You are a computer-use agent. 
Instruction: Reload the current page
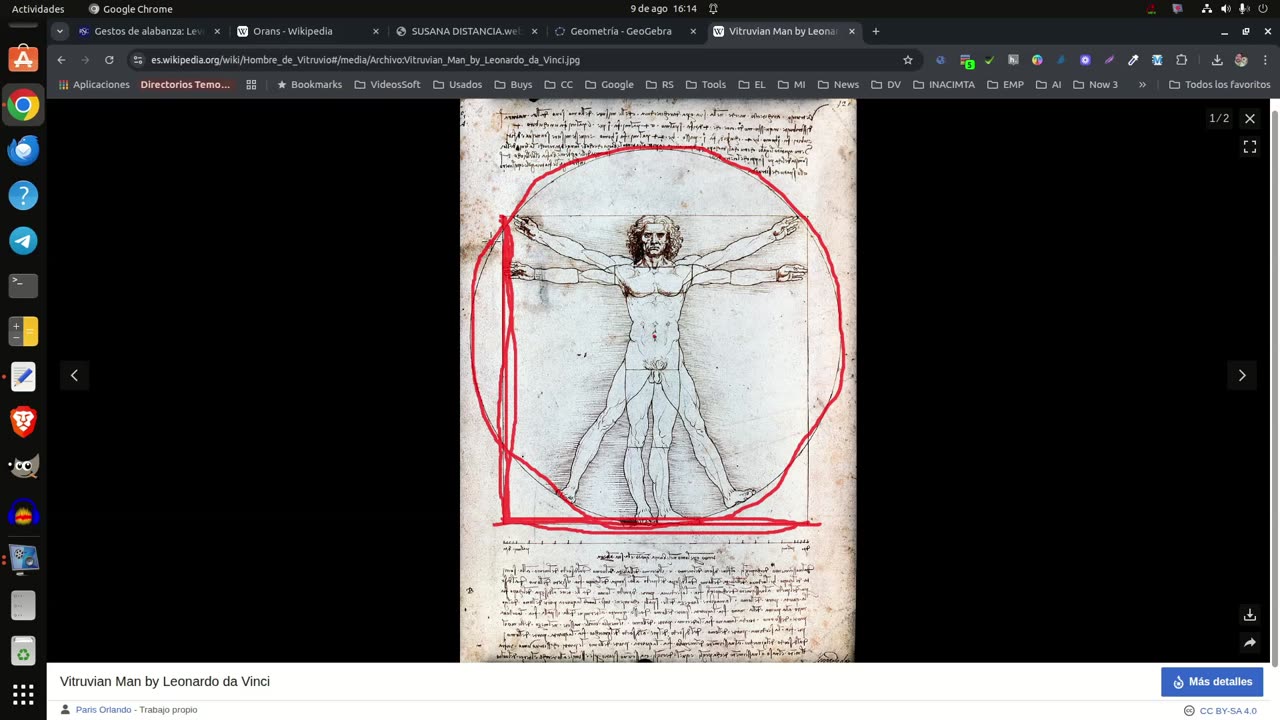(109, 60)
